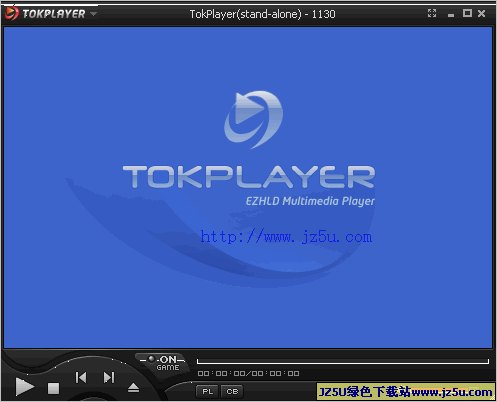Skip to the next track
The width and height of the screenshot is (497, 402).
click(109, 377)
